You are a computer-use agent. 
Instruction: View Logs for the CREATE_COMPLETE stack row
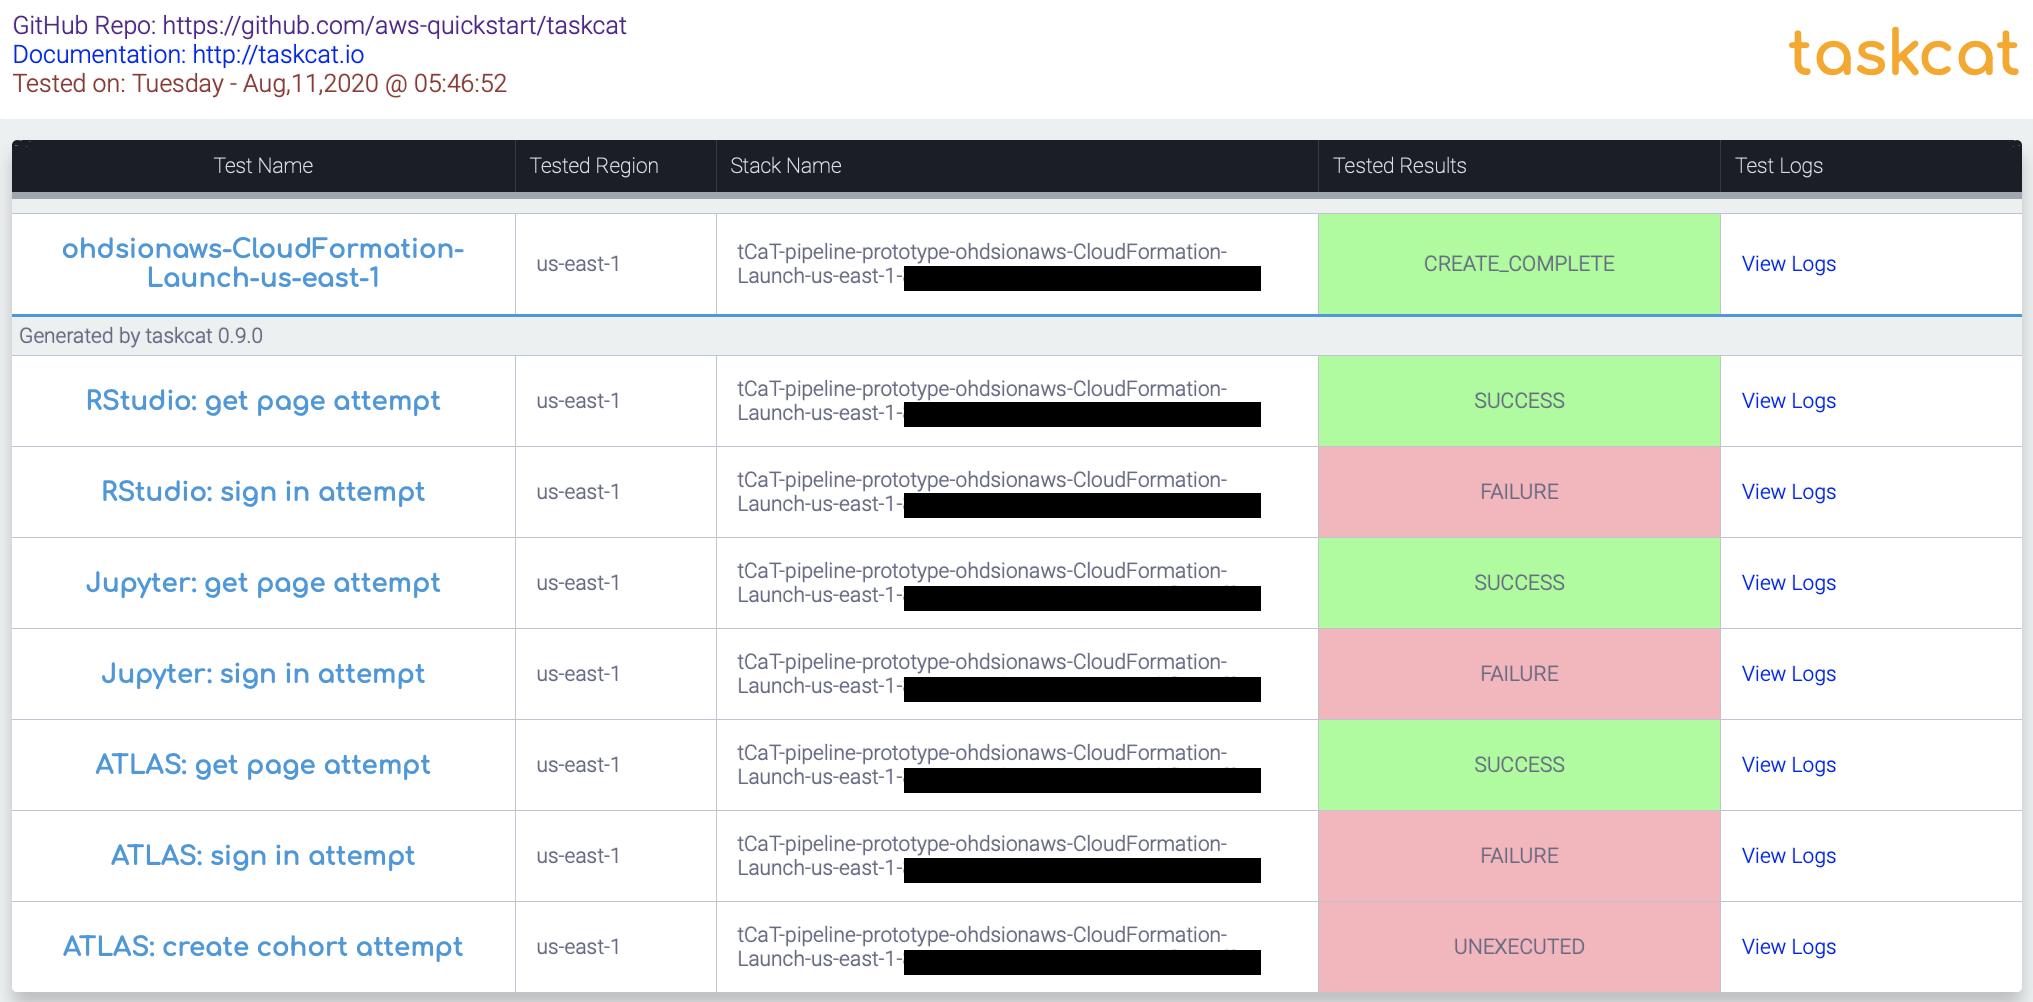[1789, 264]
